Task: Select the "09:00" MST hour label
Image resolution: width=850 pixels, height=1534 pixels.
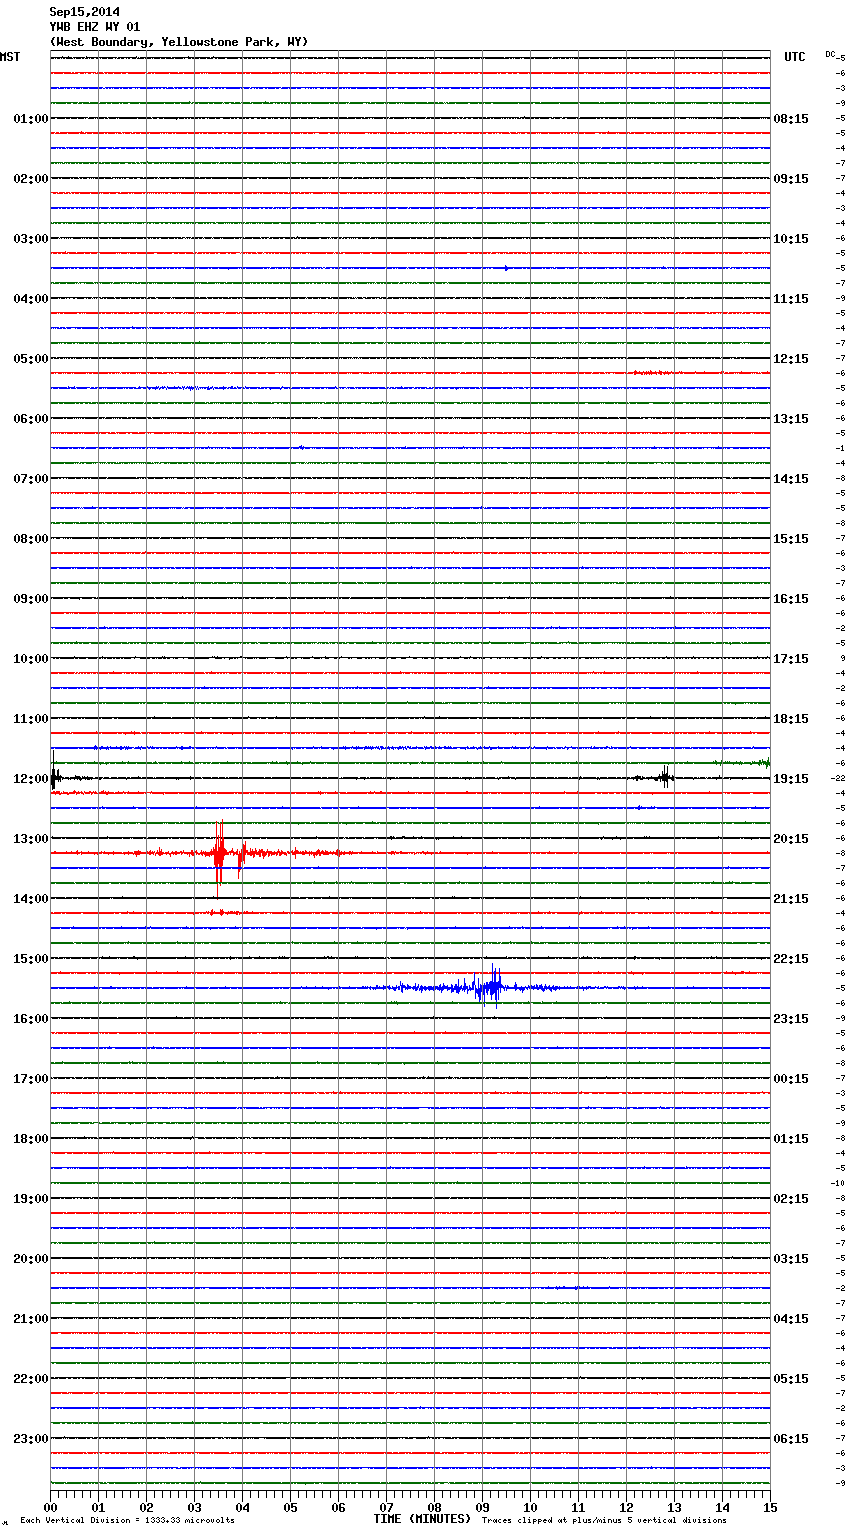Action: click(x=30, y=599)
